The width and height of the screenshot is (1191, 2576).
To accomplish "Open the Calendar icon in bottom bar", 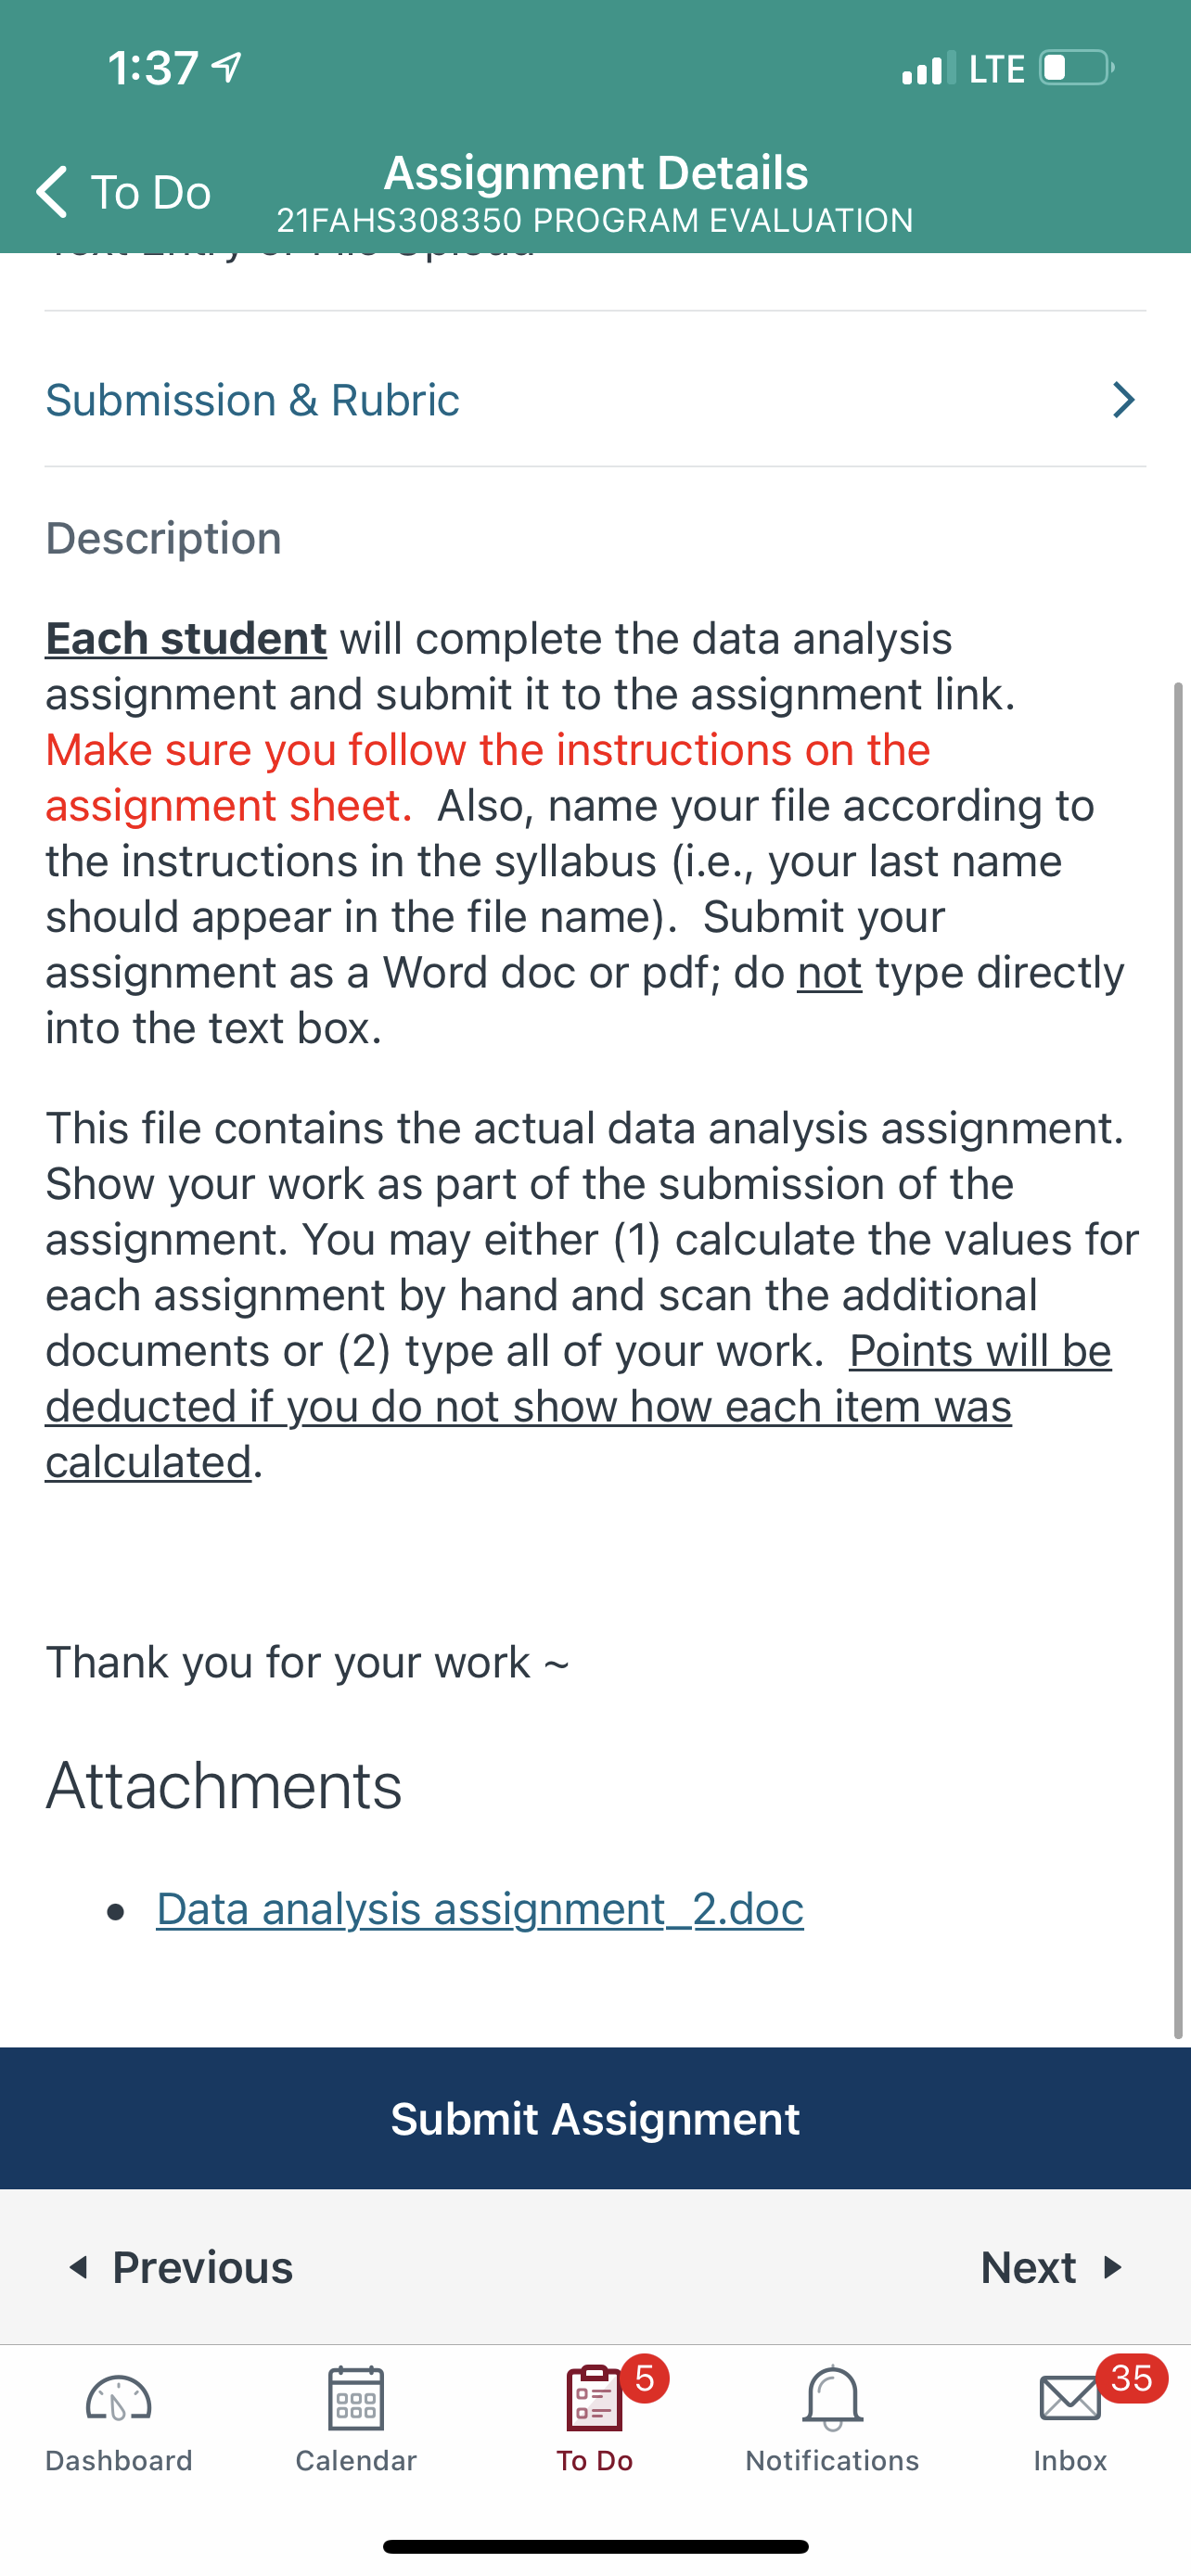I will [356, 2397].
